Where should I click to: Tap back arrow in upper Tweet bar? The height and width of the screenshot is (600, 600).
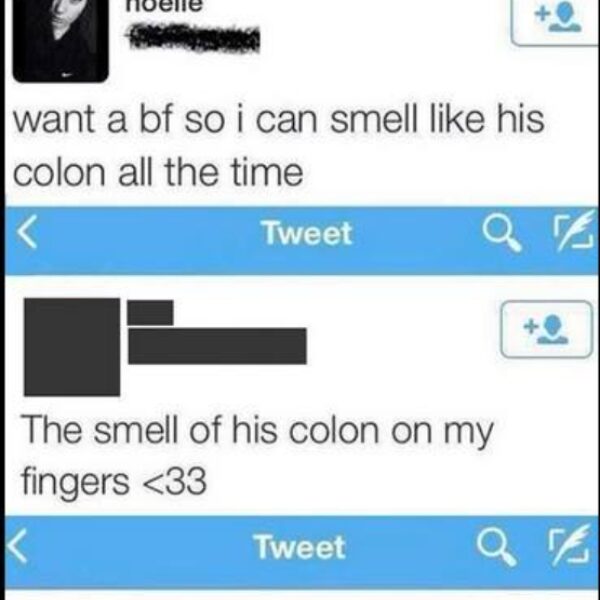pos(27,232)
